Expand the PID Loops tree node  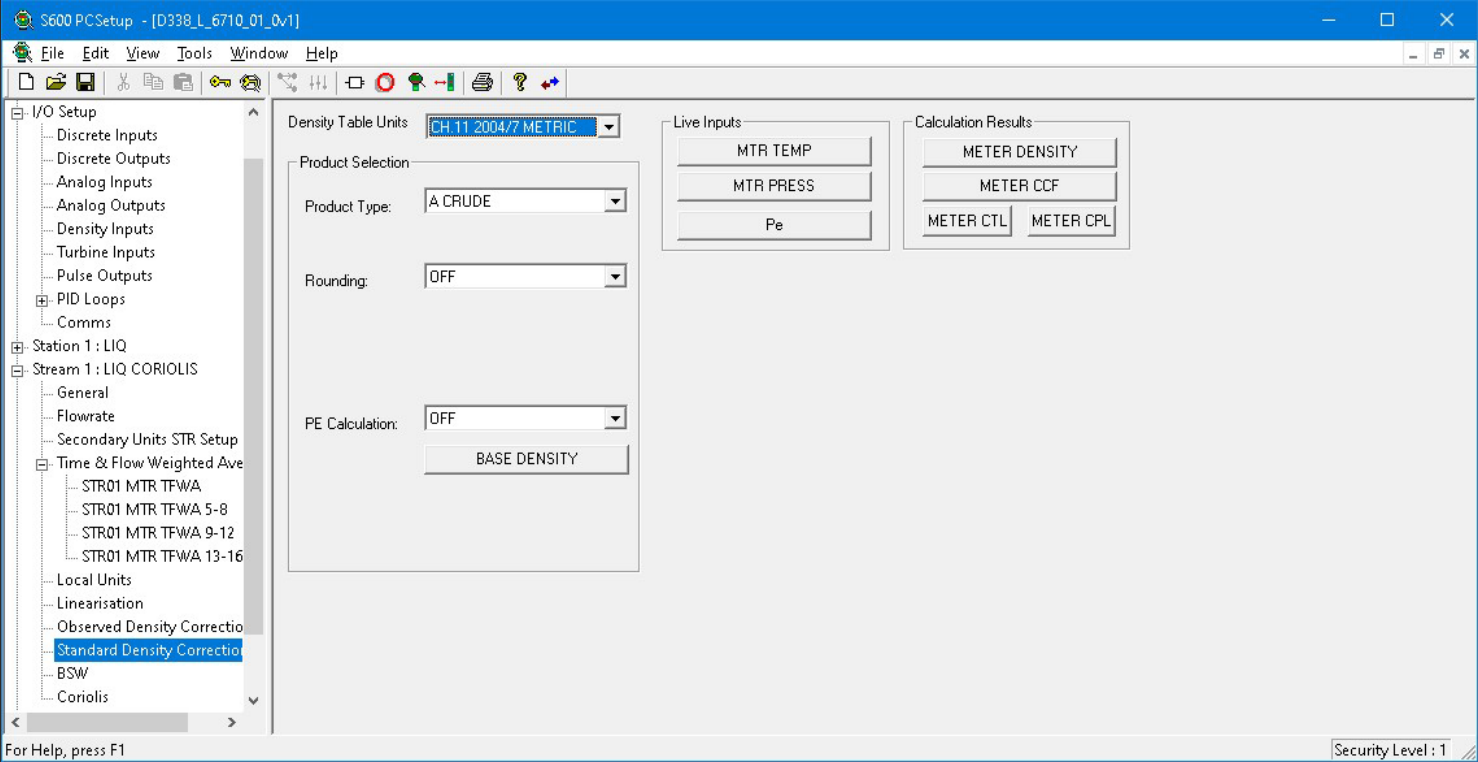(42, 300)
